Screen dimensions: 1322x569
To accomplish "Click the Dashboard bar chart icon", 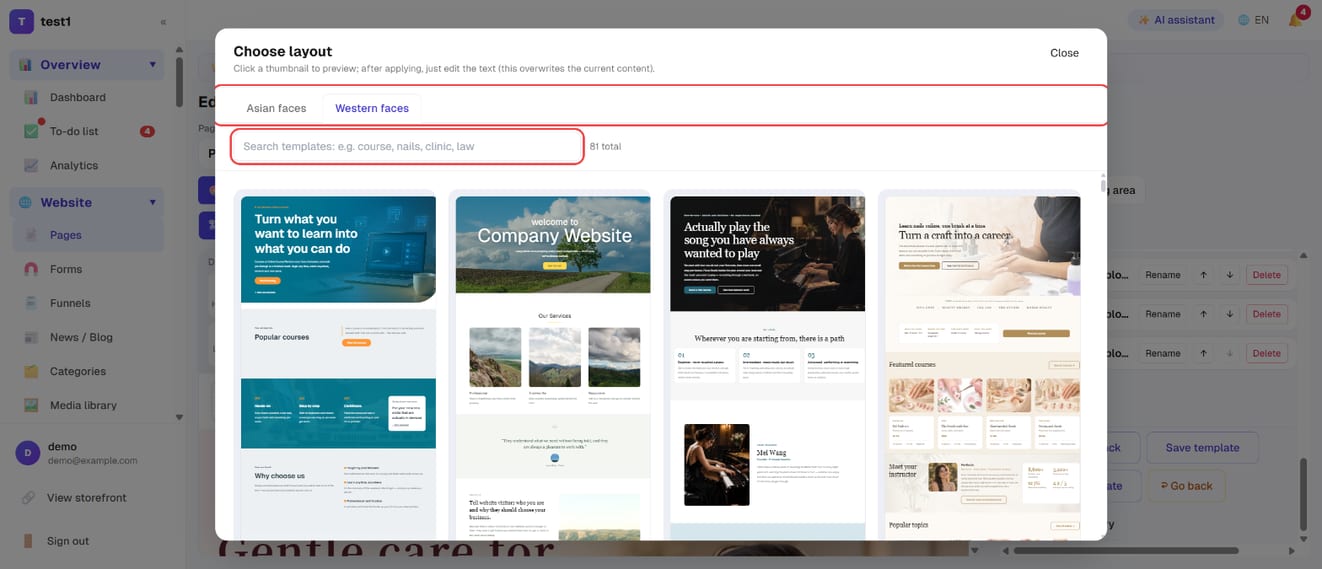I will (31, 98).
